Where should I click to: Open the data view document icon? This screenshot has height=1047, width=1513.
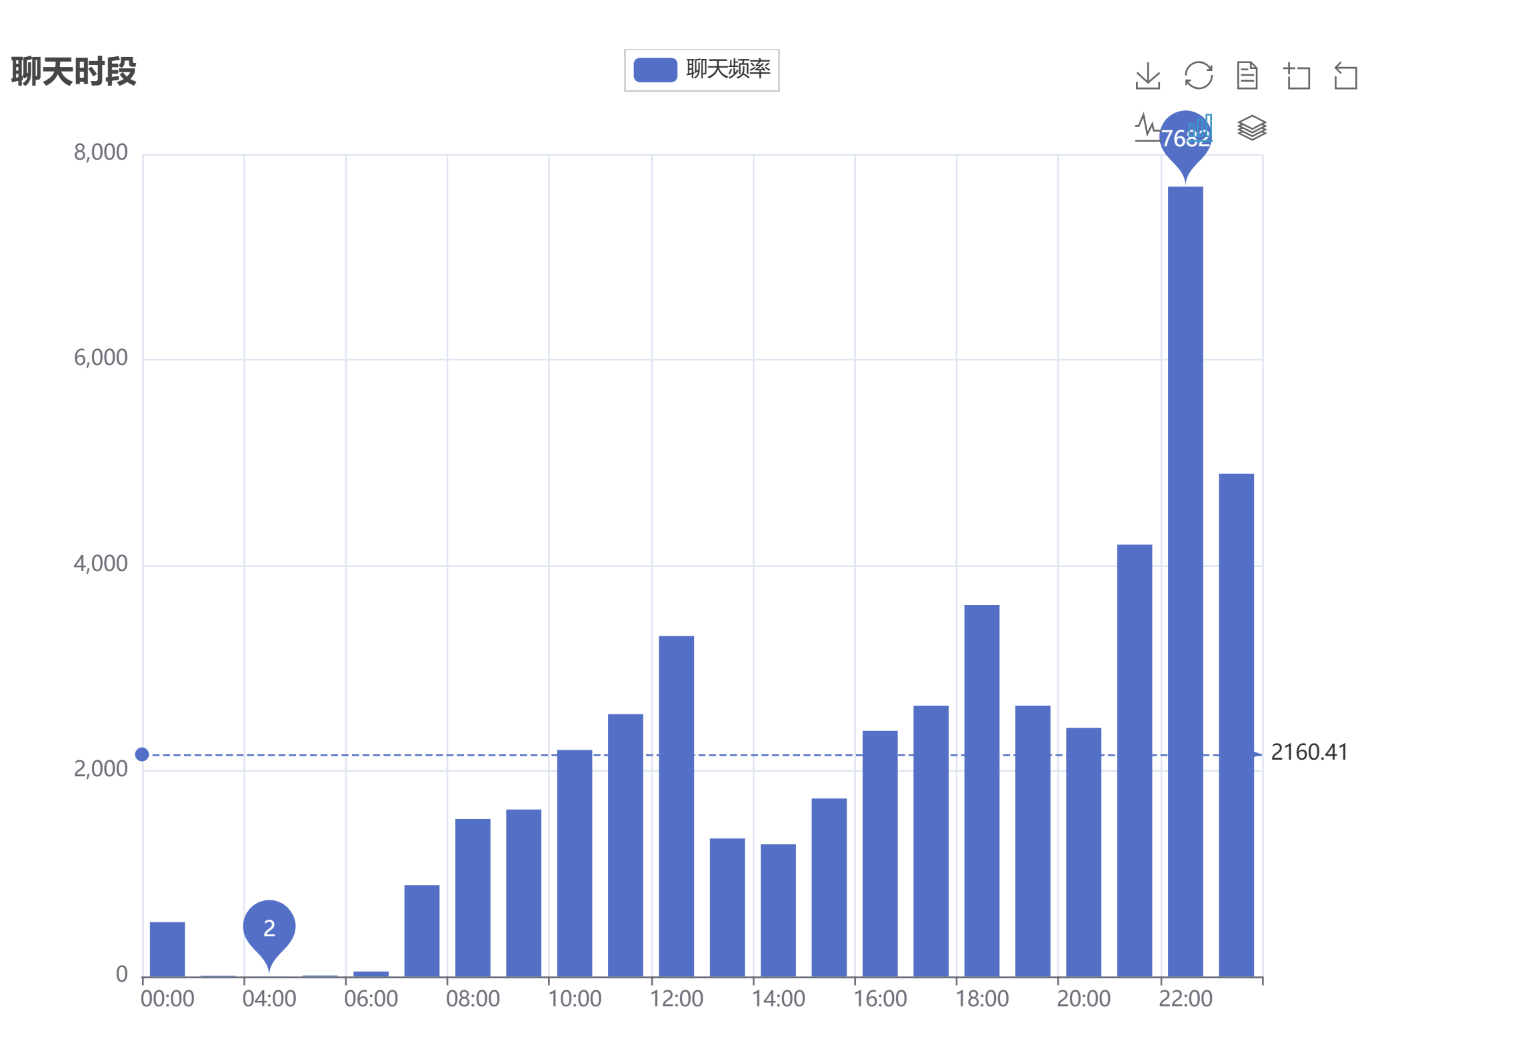click(x=1247, y=76)
